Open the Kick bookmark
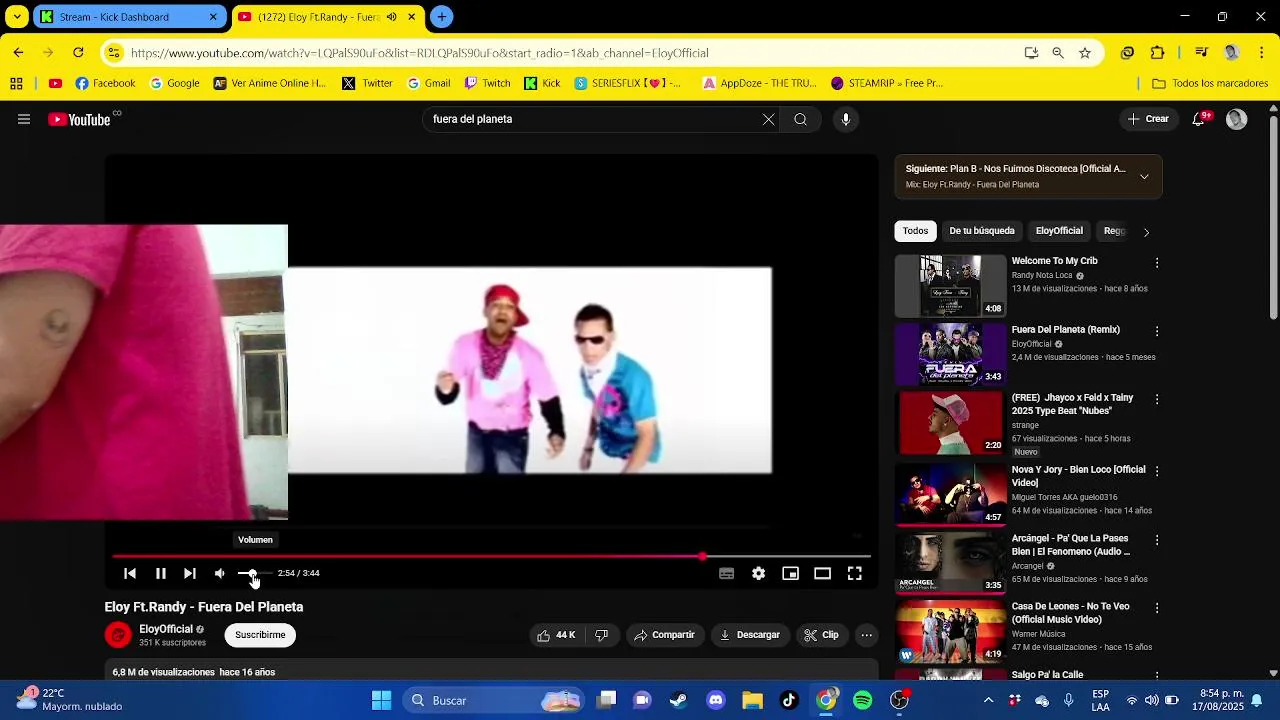Screen dimensions: 1280x720 [542, 83]
